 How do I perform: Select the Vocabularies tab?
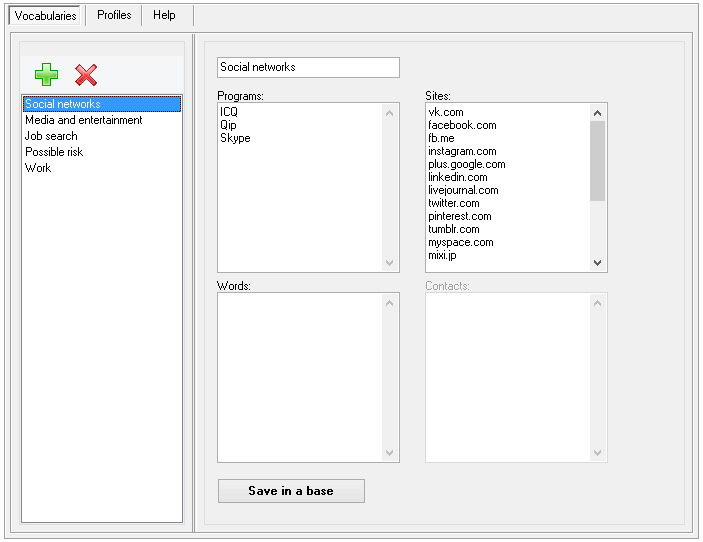[x=45, y=16]
